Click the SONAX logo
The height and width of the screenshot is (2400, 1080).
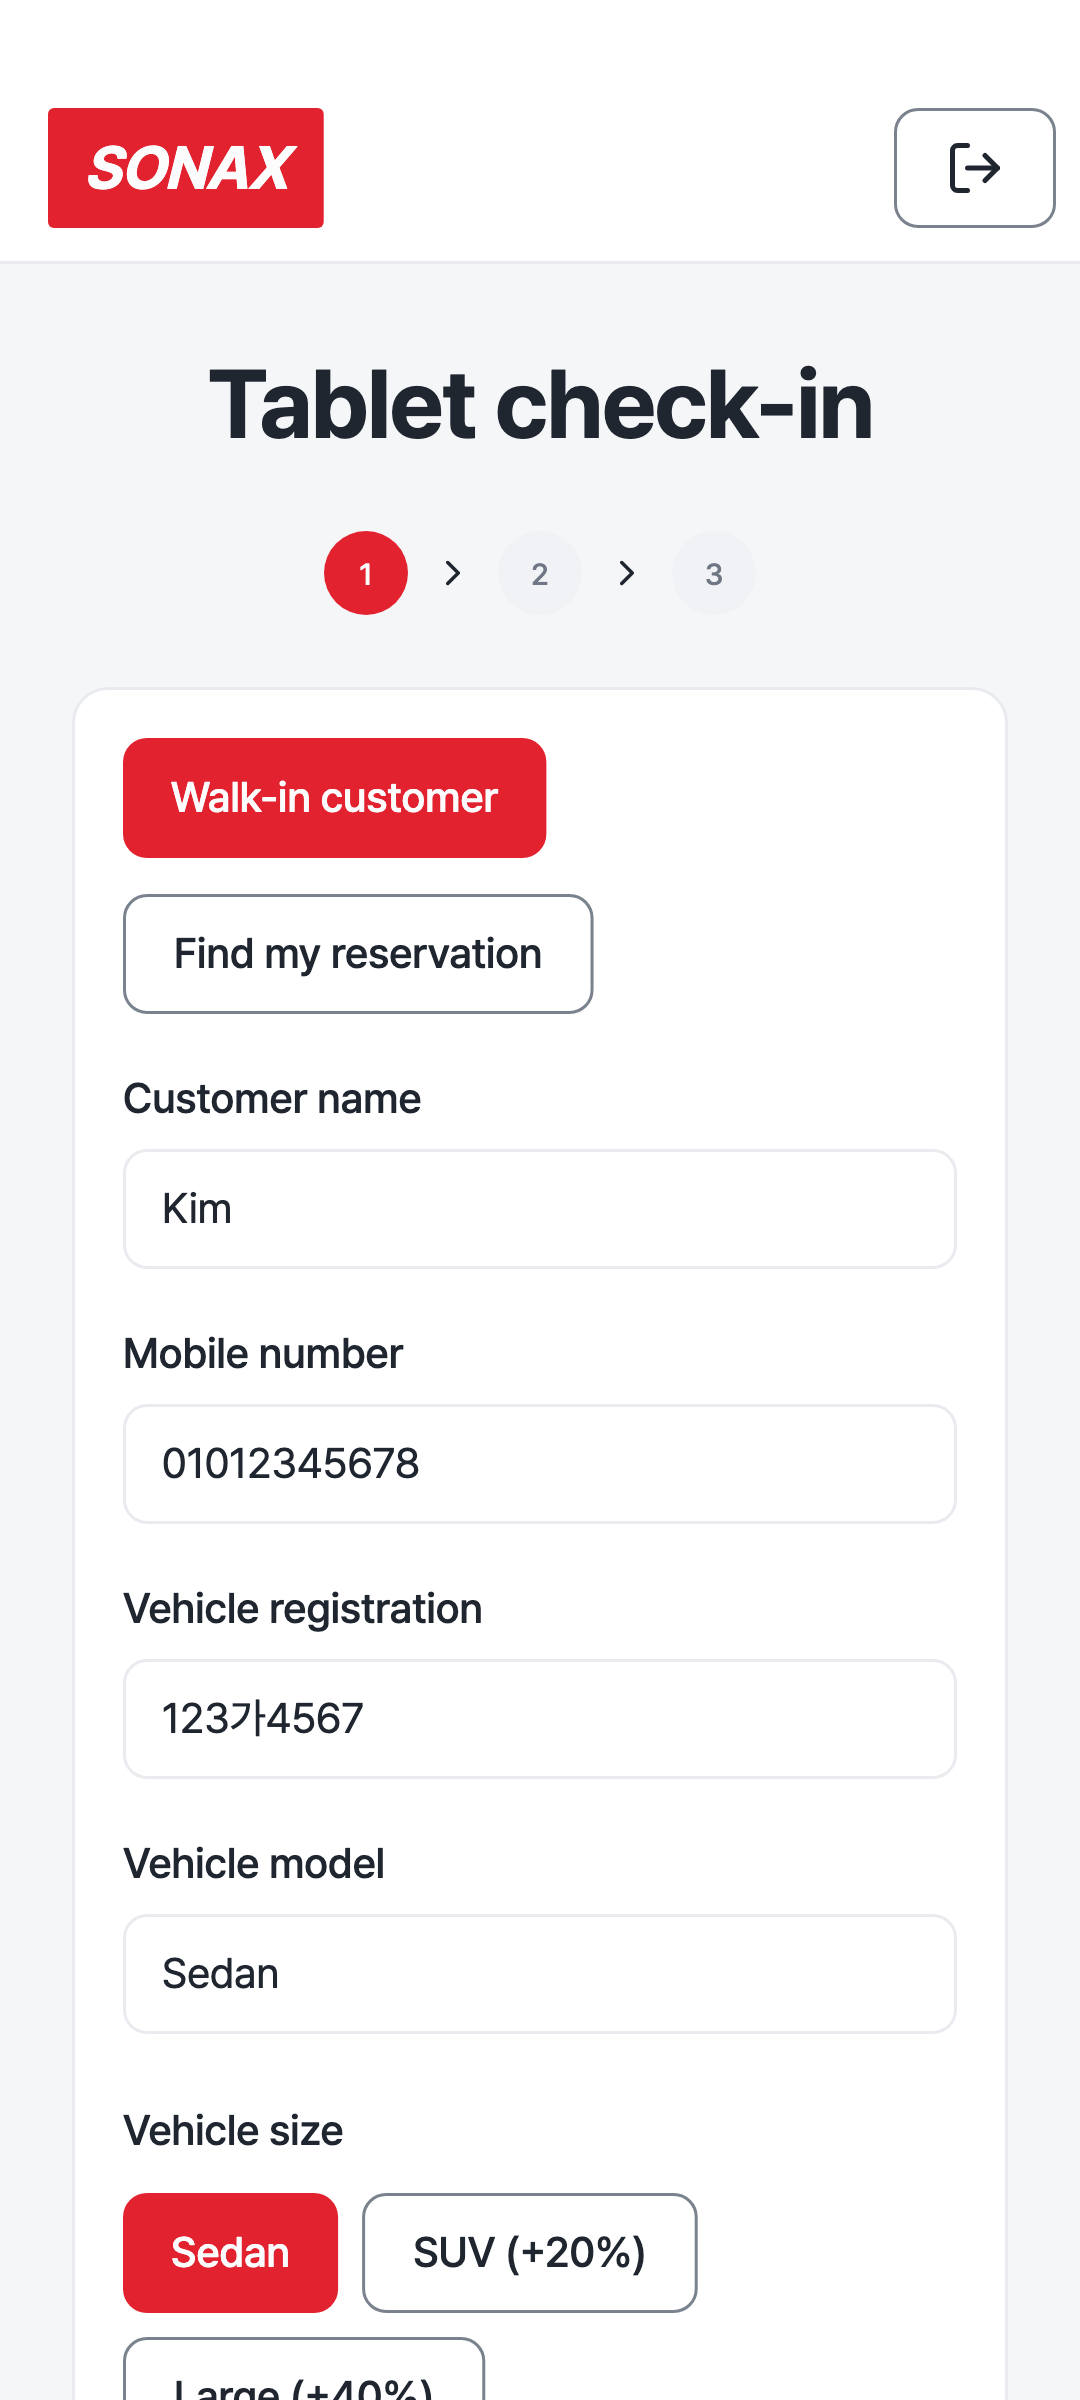(x=186, y=168)
